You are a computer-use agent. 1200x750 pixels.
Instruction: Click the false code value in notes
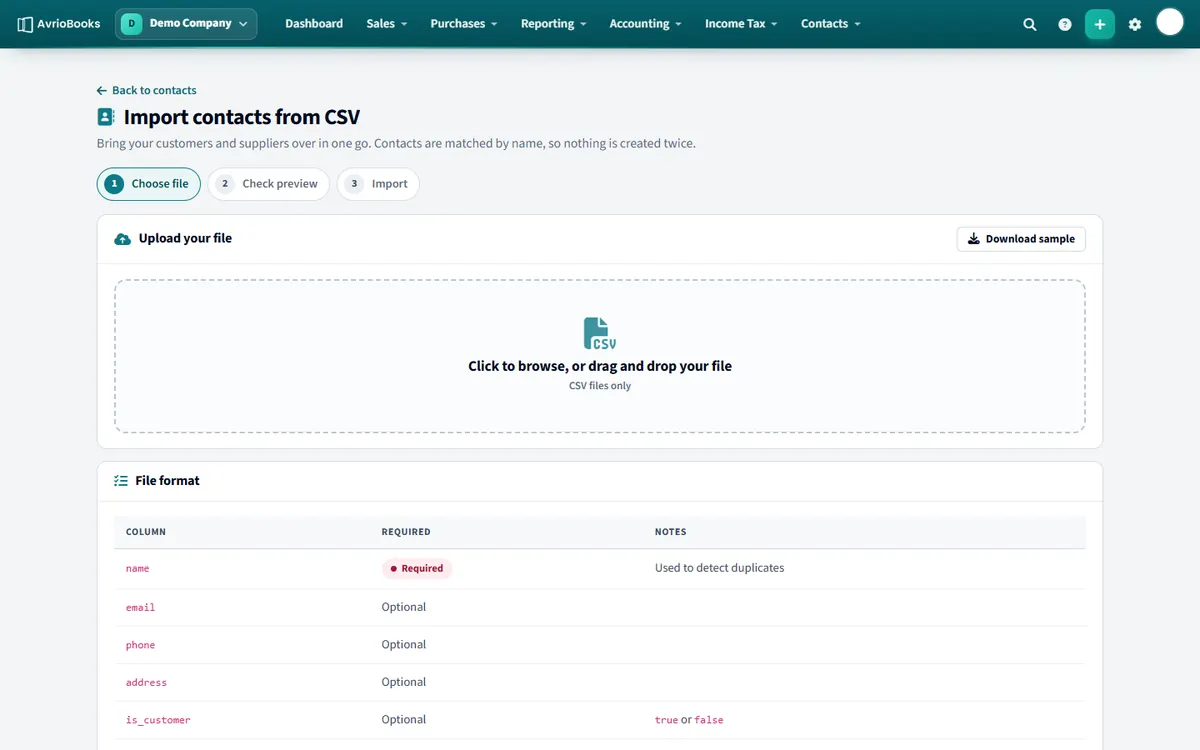(x=709, y=720)
